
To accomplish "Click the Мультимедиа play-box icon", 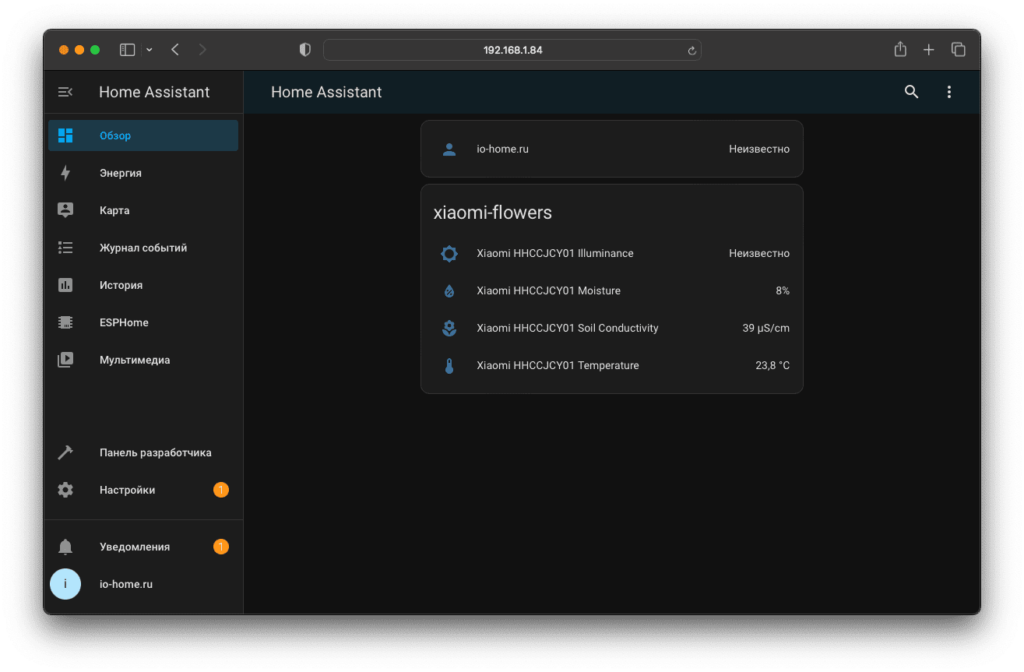I will [x=65, y=360].
